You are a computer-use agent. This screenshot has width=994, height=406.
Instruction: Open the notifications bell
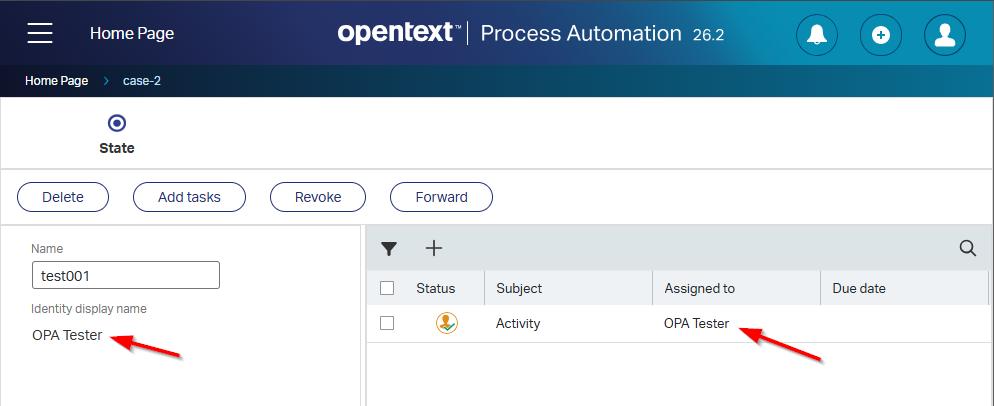coord(816,35)
